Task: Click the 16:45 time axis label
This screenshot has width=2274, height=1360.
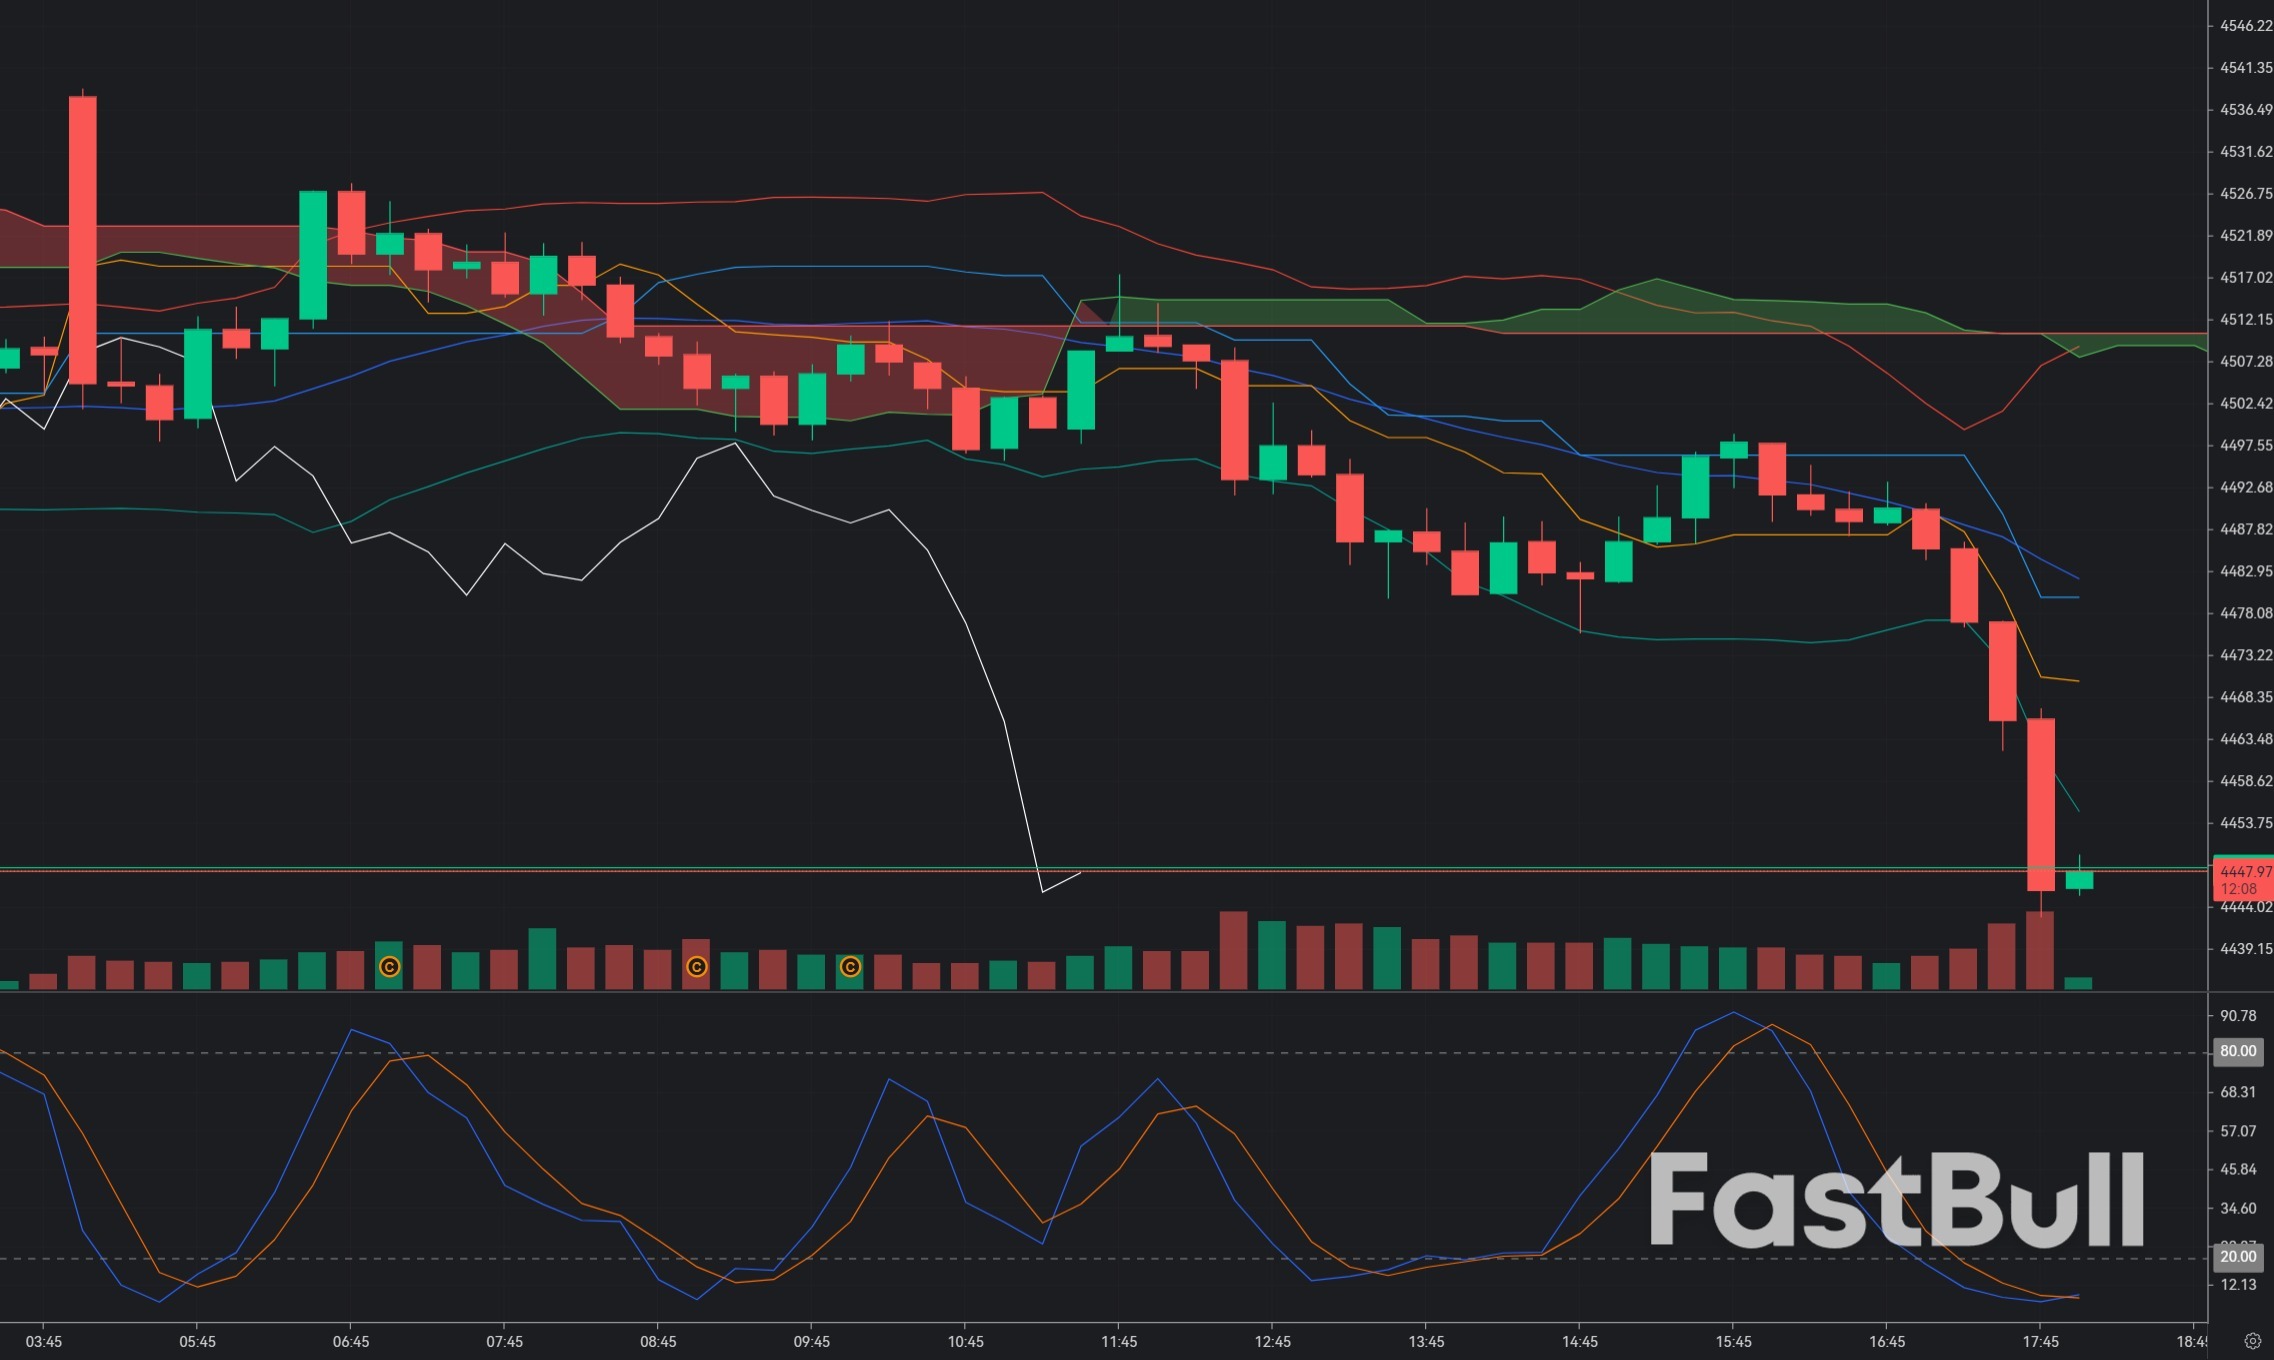Action: click(1887, 1342)
